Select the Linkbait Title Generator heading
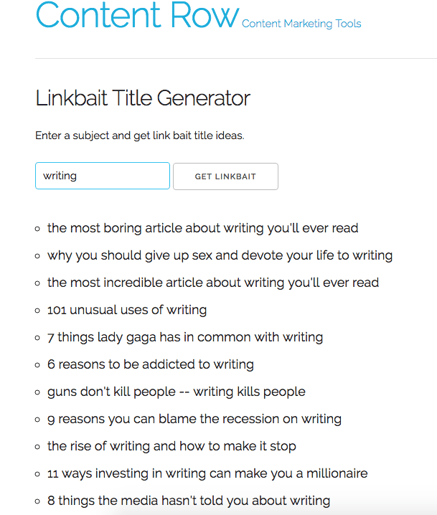This screenshot has height=515, width=437. (143, 98)
